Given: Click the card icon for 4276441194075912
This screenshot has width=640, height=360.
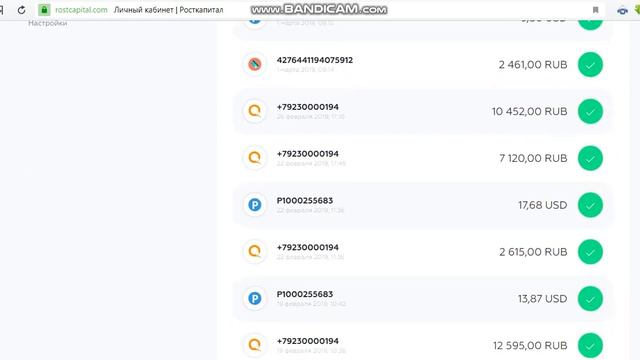Looking at the screenshot, I should click(x=255, y=64).
